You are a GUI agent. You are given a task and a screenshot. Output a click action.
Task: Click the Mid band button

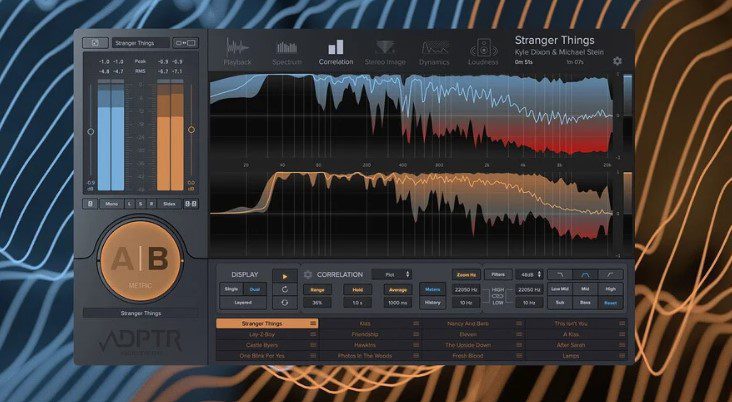point(585,289)
